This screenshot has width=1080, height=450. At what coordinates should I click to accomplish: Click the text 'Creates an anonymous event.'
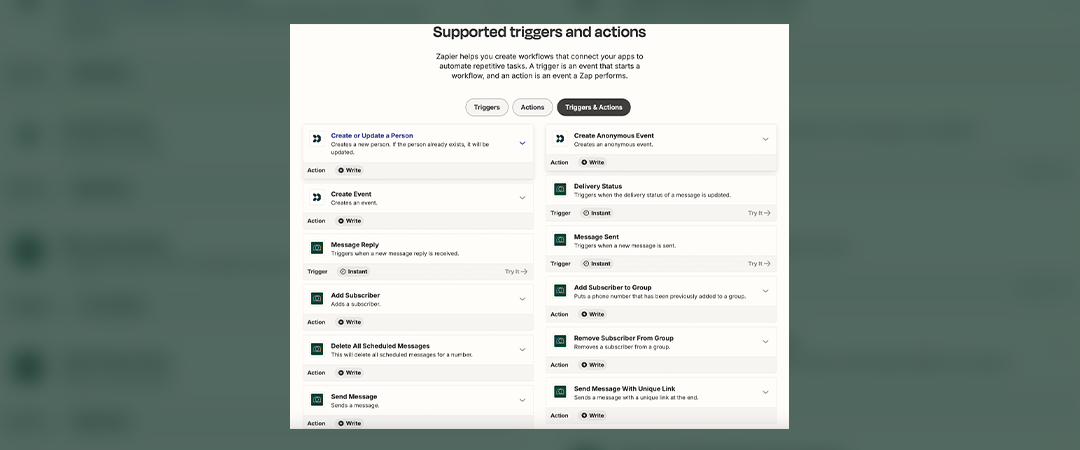tap(614, 145)
